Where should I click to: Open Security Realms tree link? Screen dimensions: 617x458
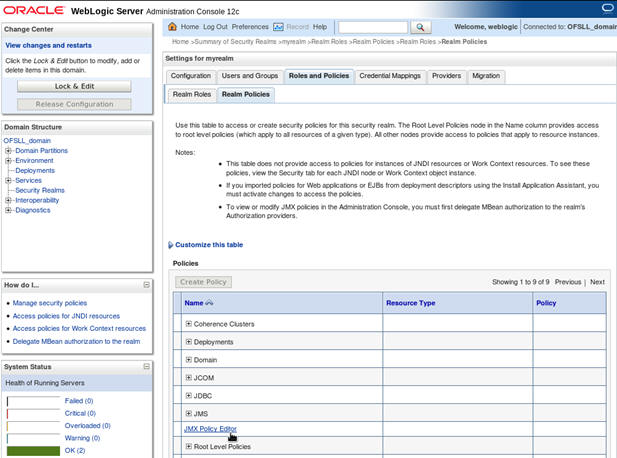pyautogui.click(x=40, y=190)
